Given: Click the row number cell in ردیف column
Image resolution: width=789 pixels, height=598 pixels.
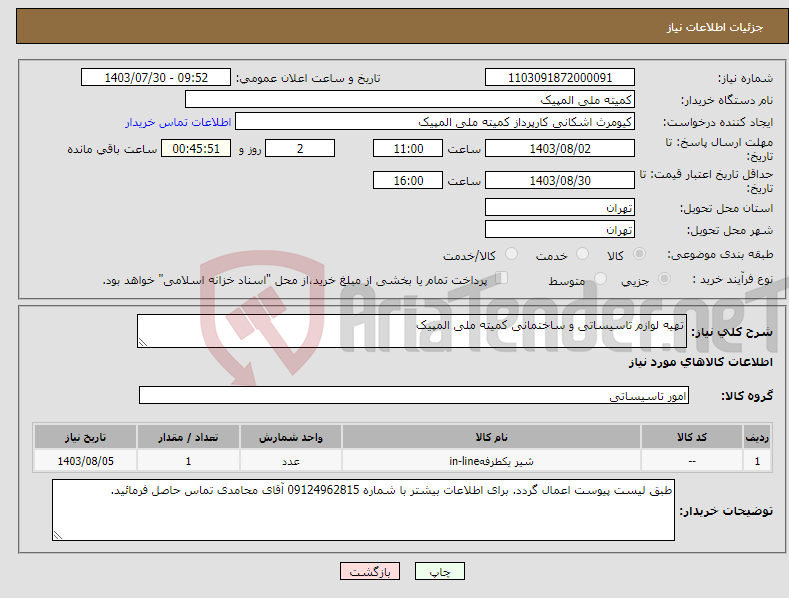Looking at the screenshot, I should (757, 461).
